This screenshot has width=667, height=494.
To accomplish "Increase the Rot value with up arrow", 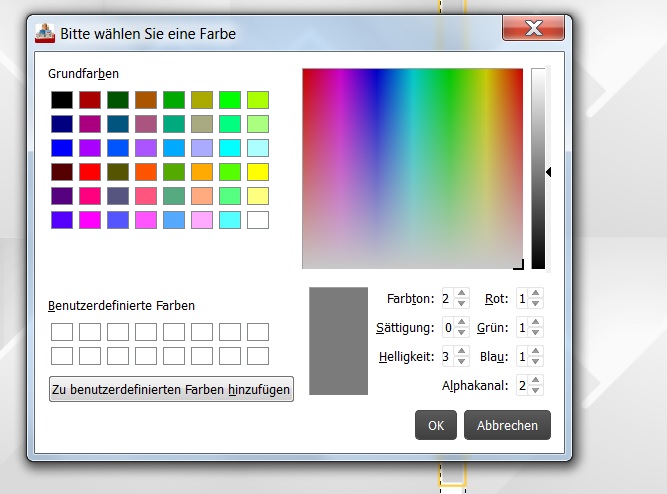I will tap(537, 293).
